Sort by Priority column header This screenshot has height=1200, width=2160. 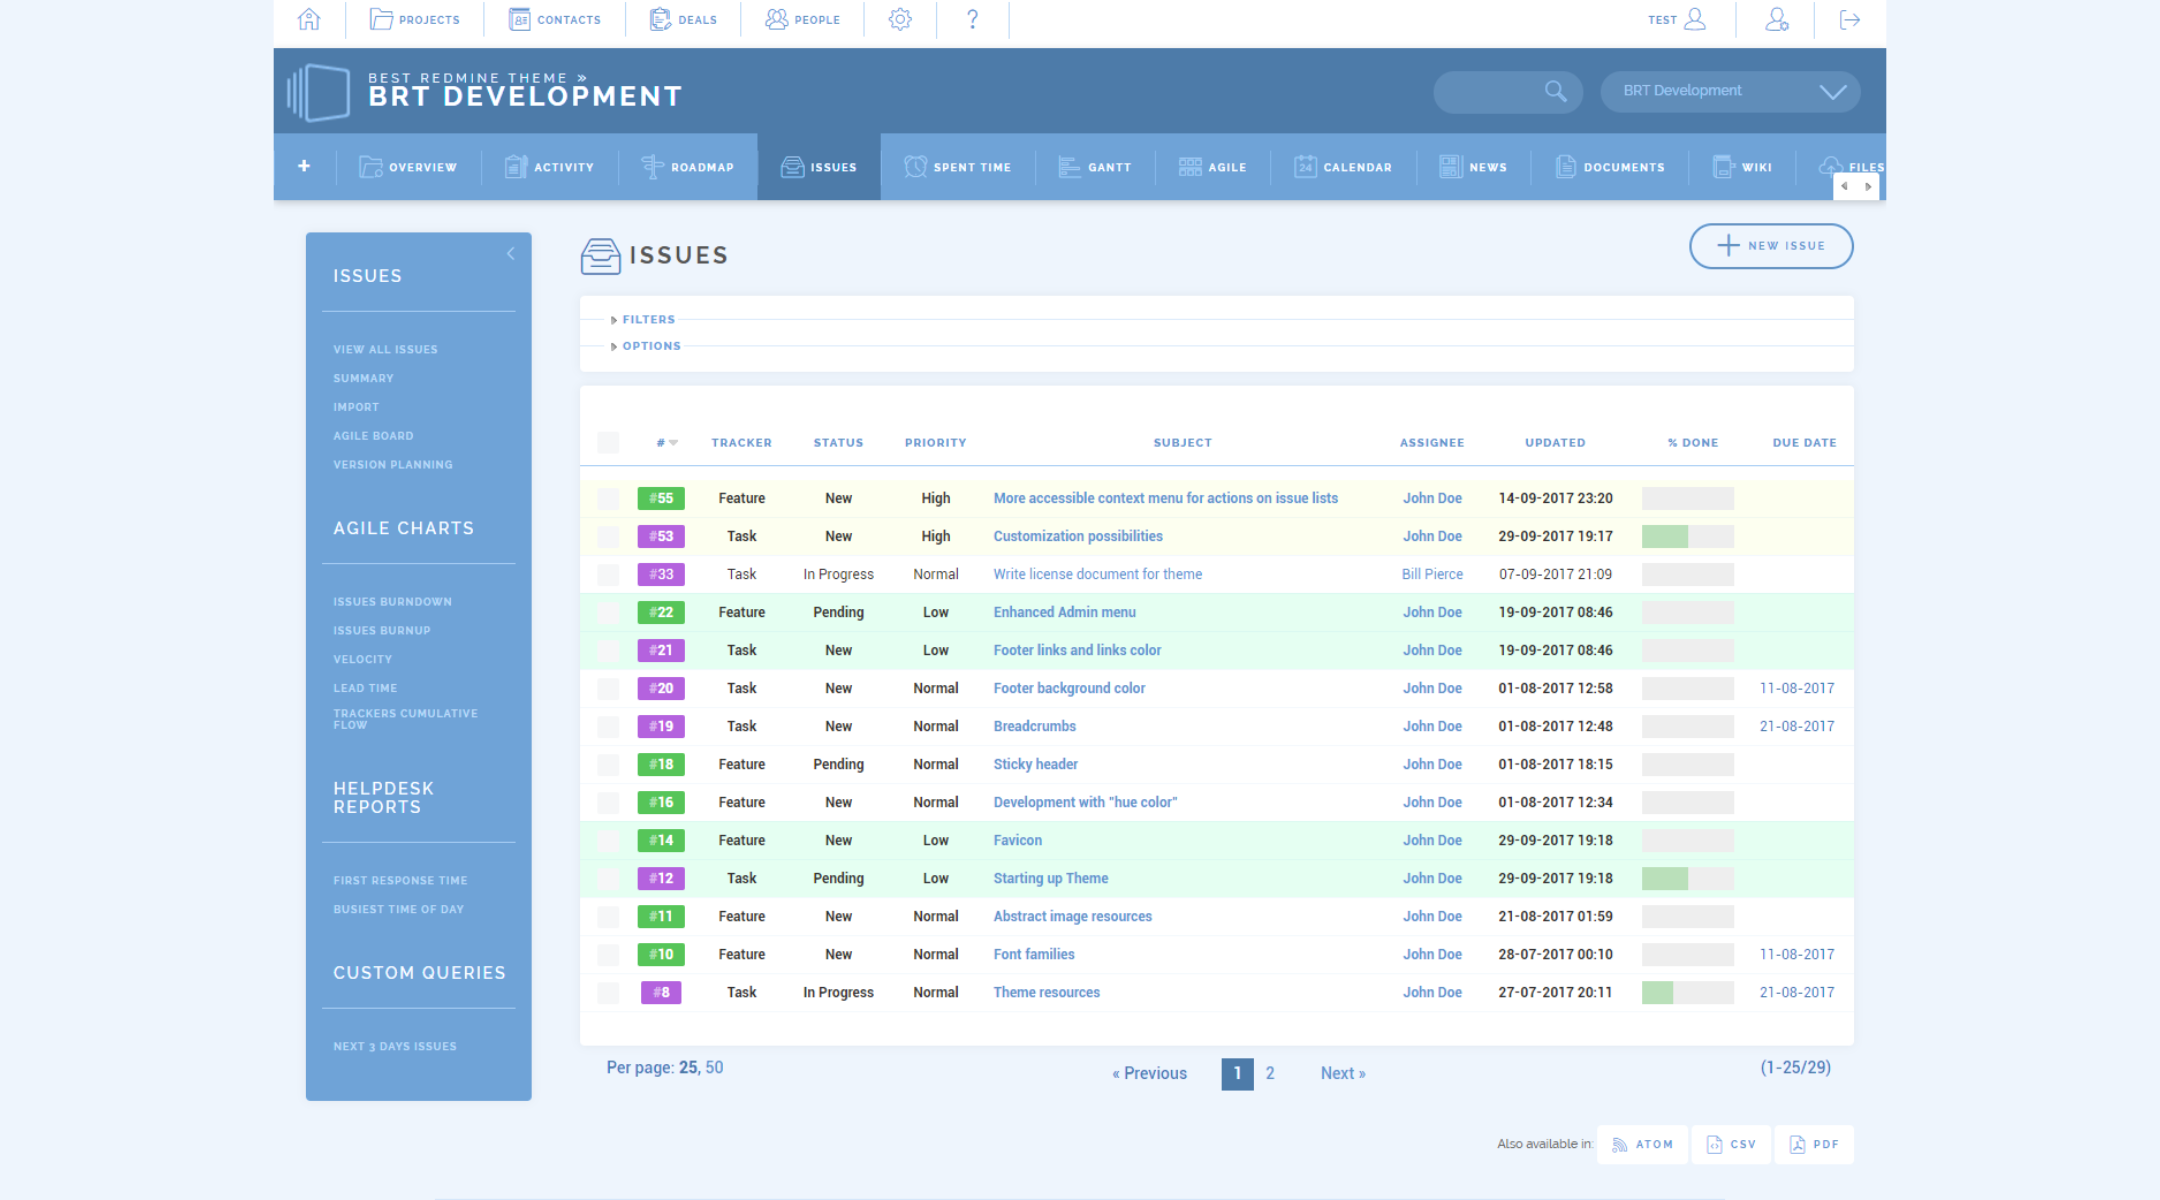(x=935, y=442)
